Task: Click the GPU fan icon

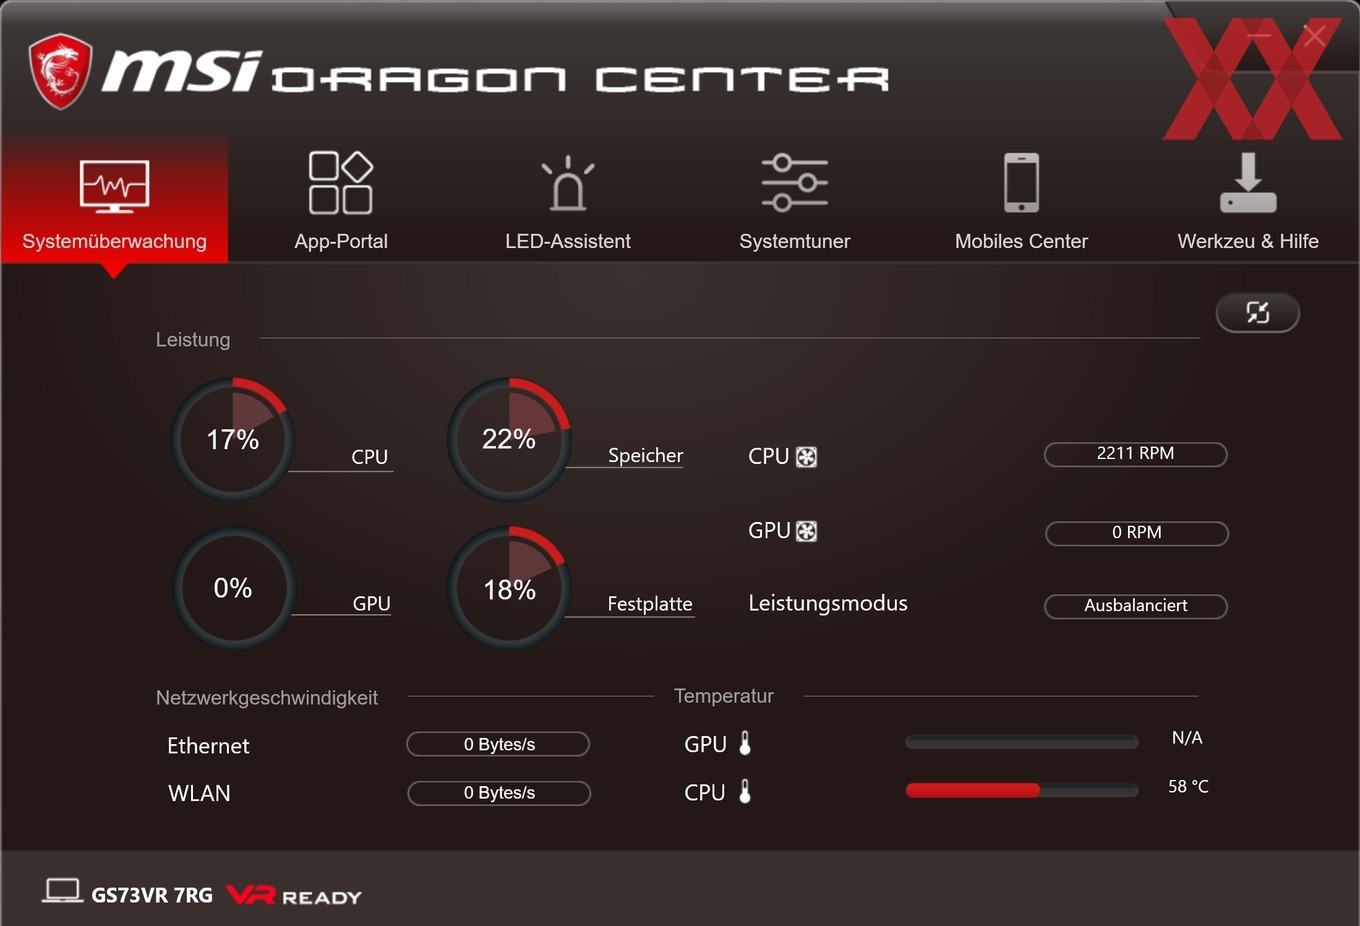Action: [x=806, y=531]
